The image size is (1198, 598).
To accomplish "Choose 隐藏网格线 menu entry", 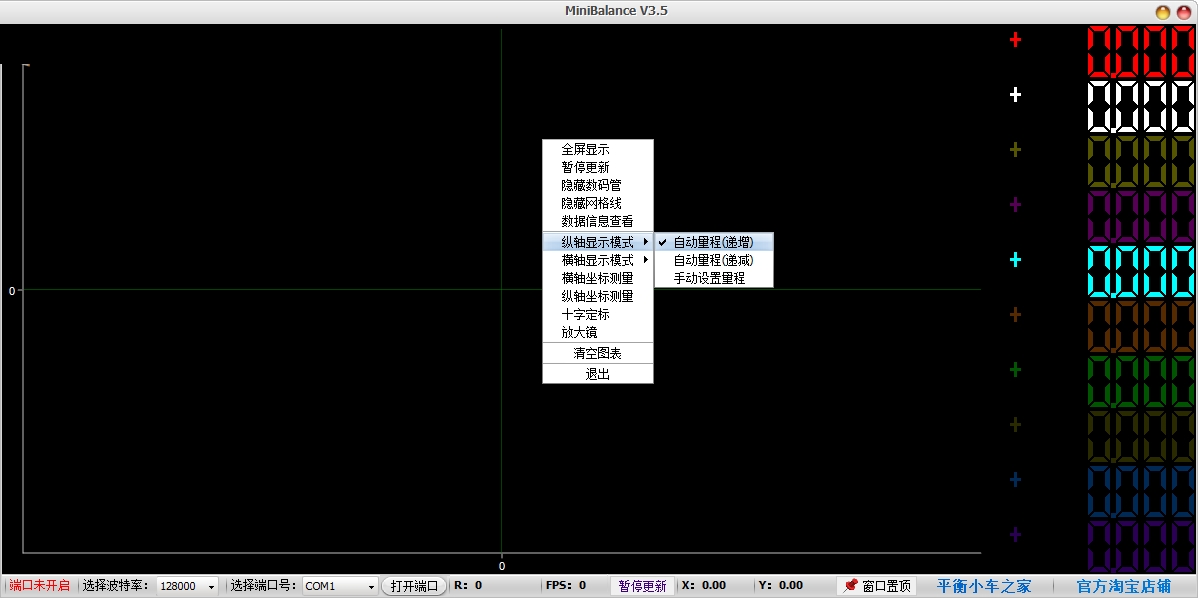I will point(597,204).
